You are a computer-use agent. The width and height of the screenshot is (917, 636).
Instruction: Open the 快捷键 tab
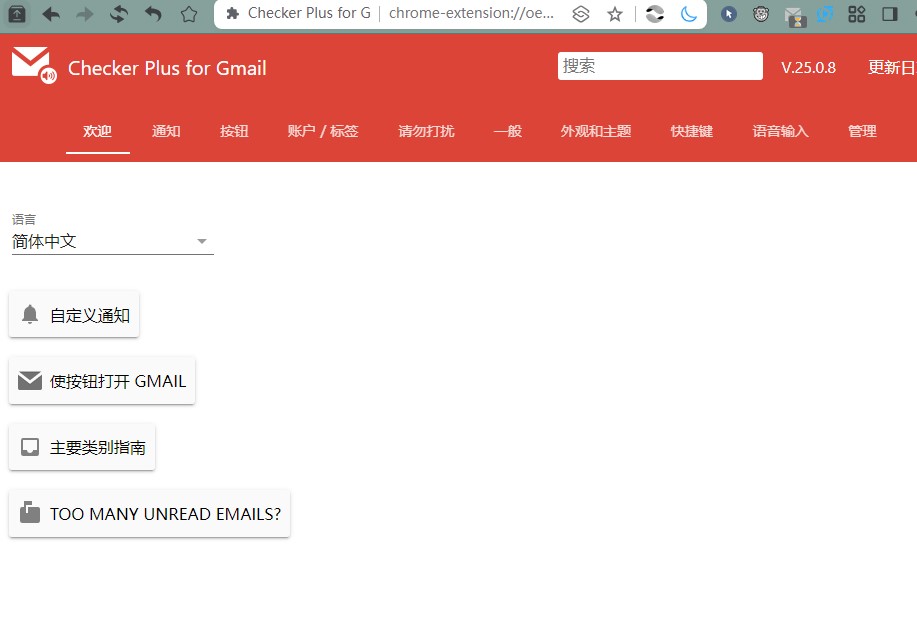(692, 132)
